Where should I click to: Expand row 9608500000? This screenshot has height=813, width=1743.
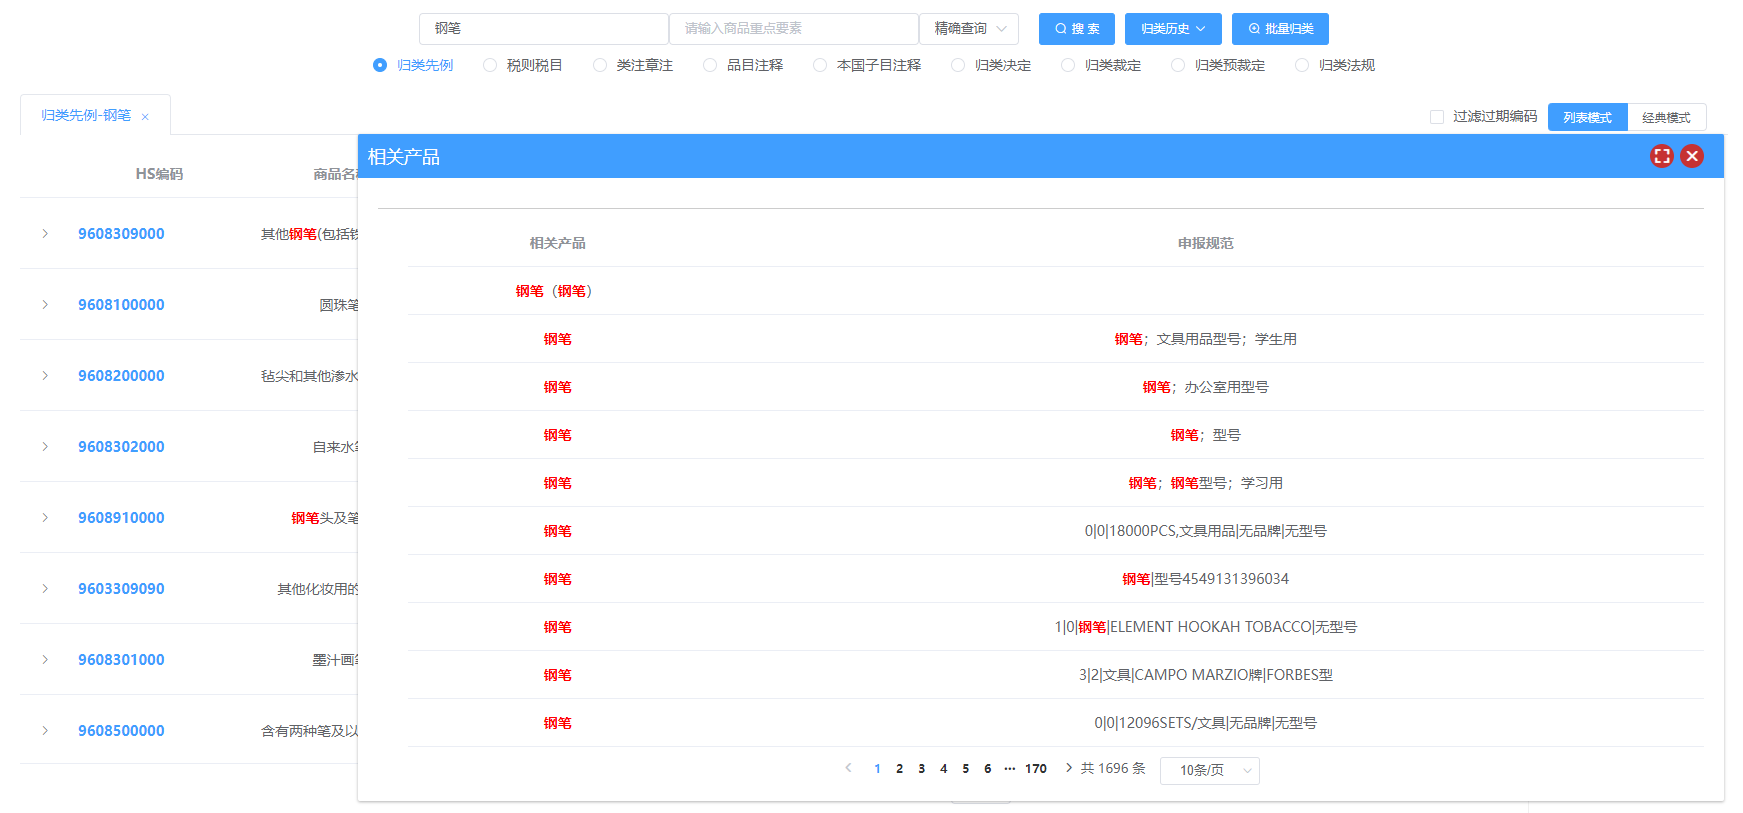[x=45, y=730]
